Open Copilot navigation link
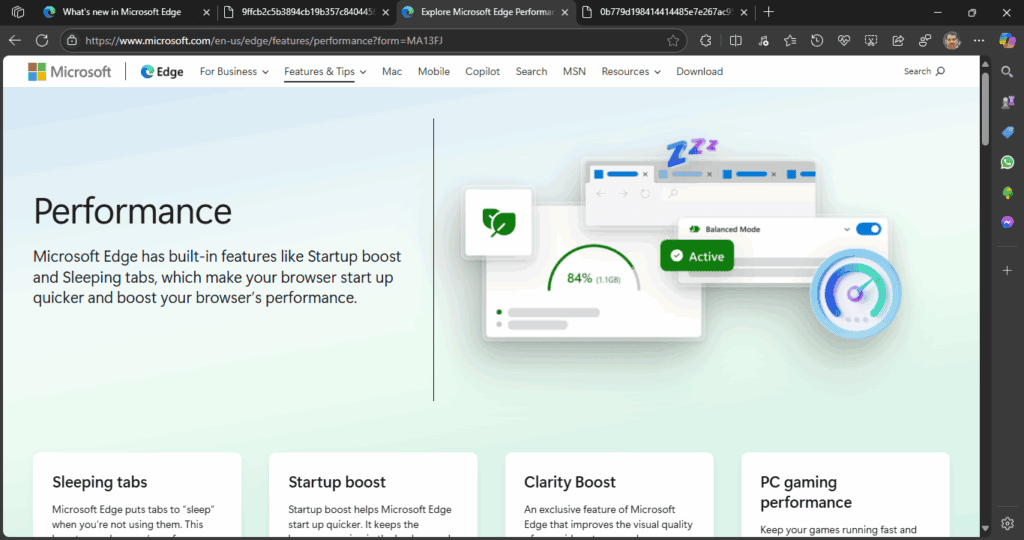Screen dimensions: 1024x540 482,72
